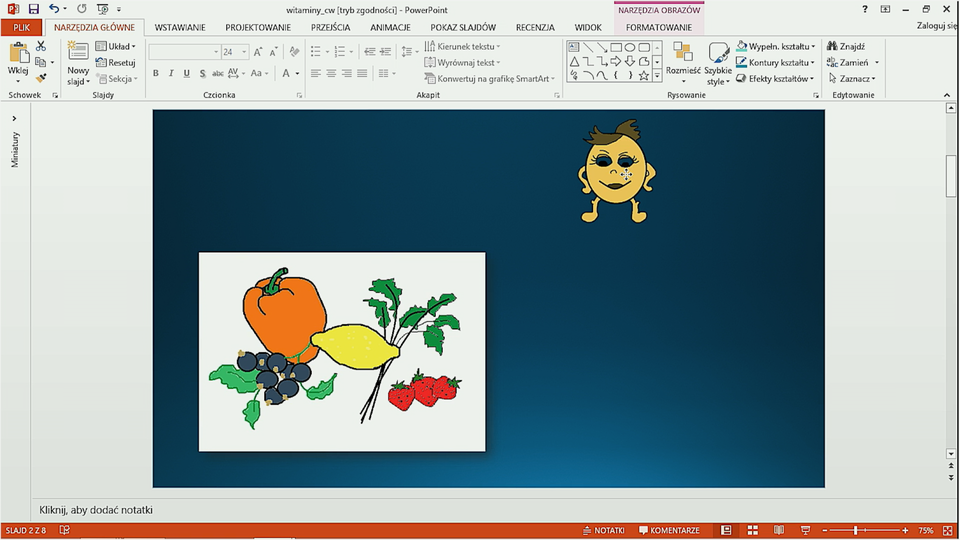Toggle italic text formatting
Screen dimensions: 960x540
point(171,73)
